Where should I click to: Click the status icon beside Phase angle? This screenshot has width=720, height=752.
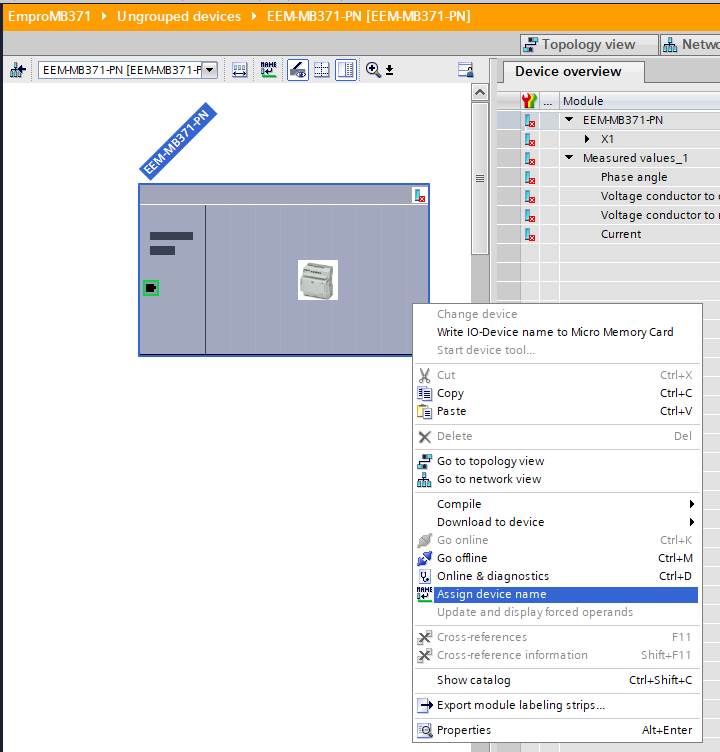click(x=530, y=178)
